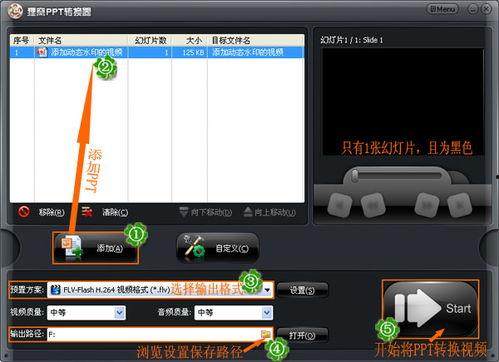Sort the list by the 序号 column header
The image size is (499, 362).
coord(22,40)
